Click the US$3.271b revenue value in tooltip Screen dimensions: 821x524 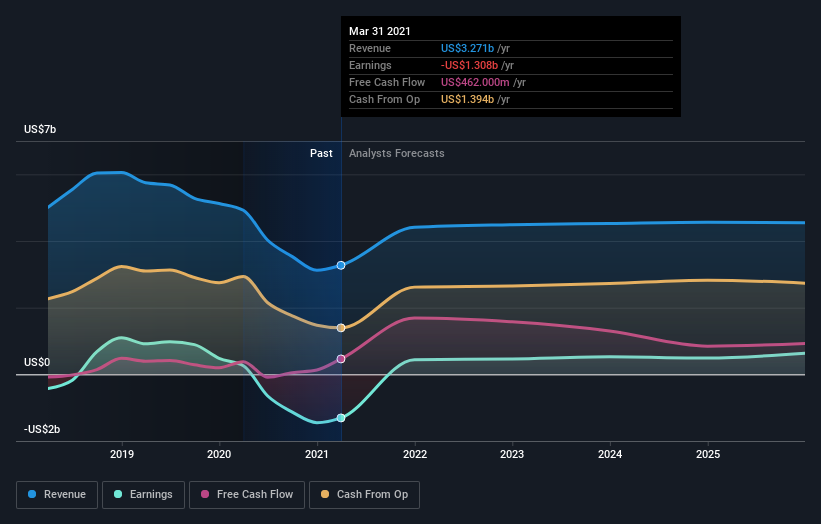click(x=467, y=48)
